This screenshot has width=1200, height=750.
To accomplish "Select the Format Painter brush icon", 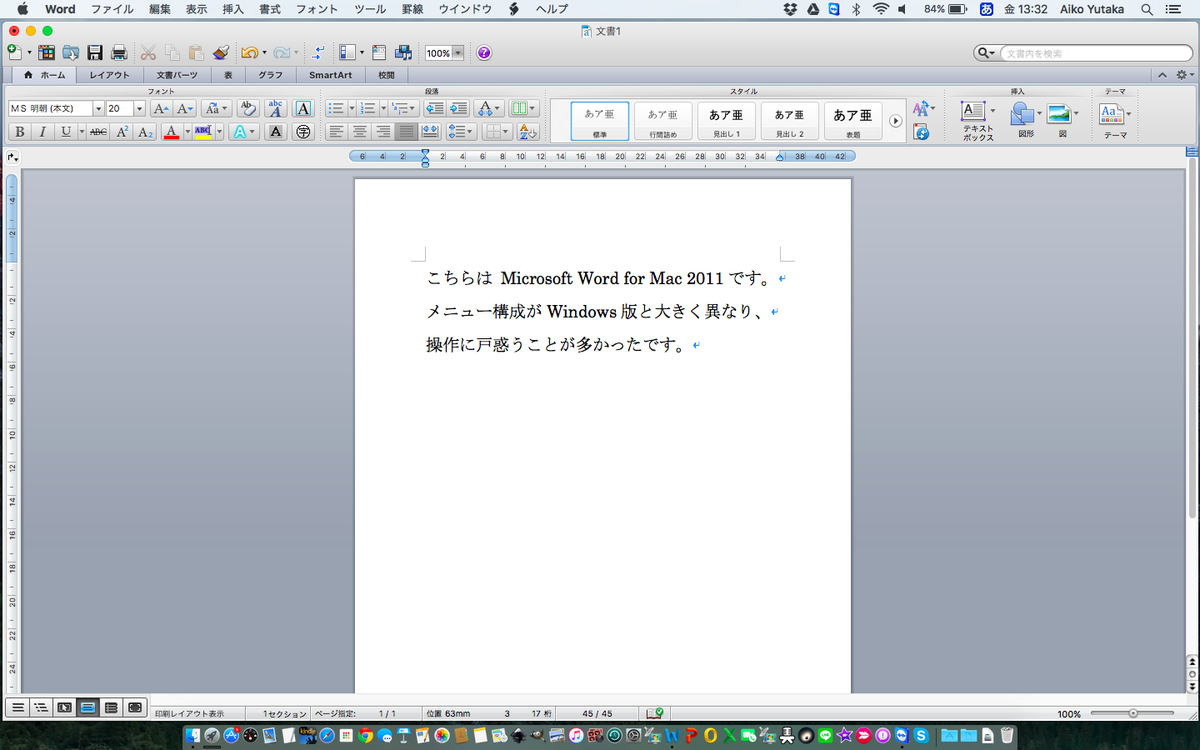I will click(x=221, y=52).
